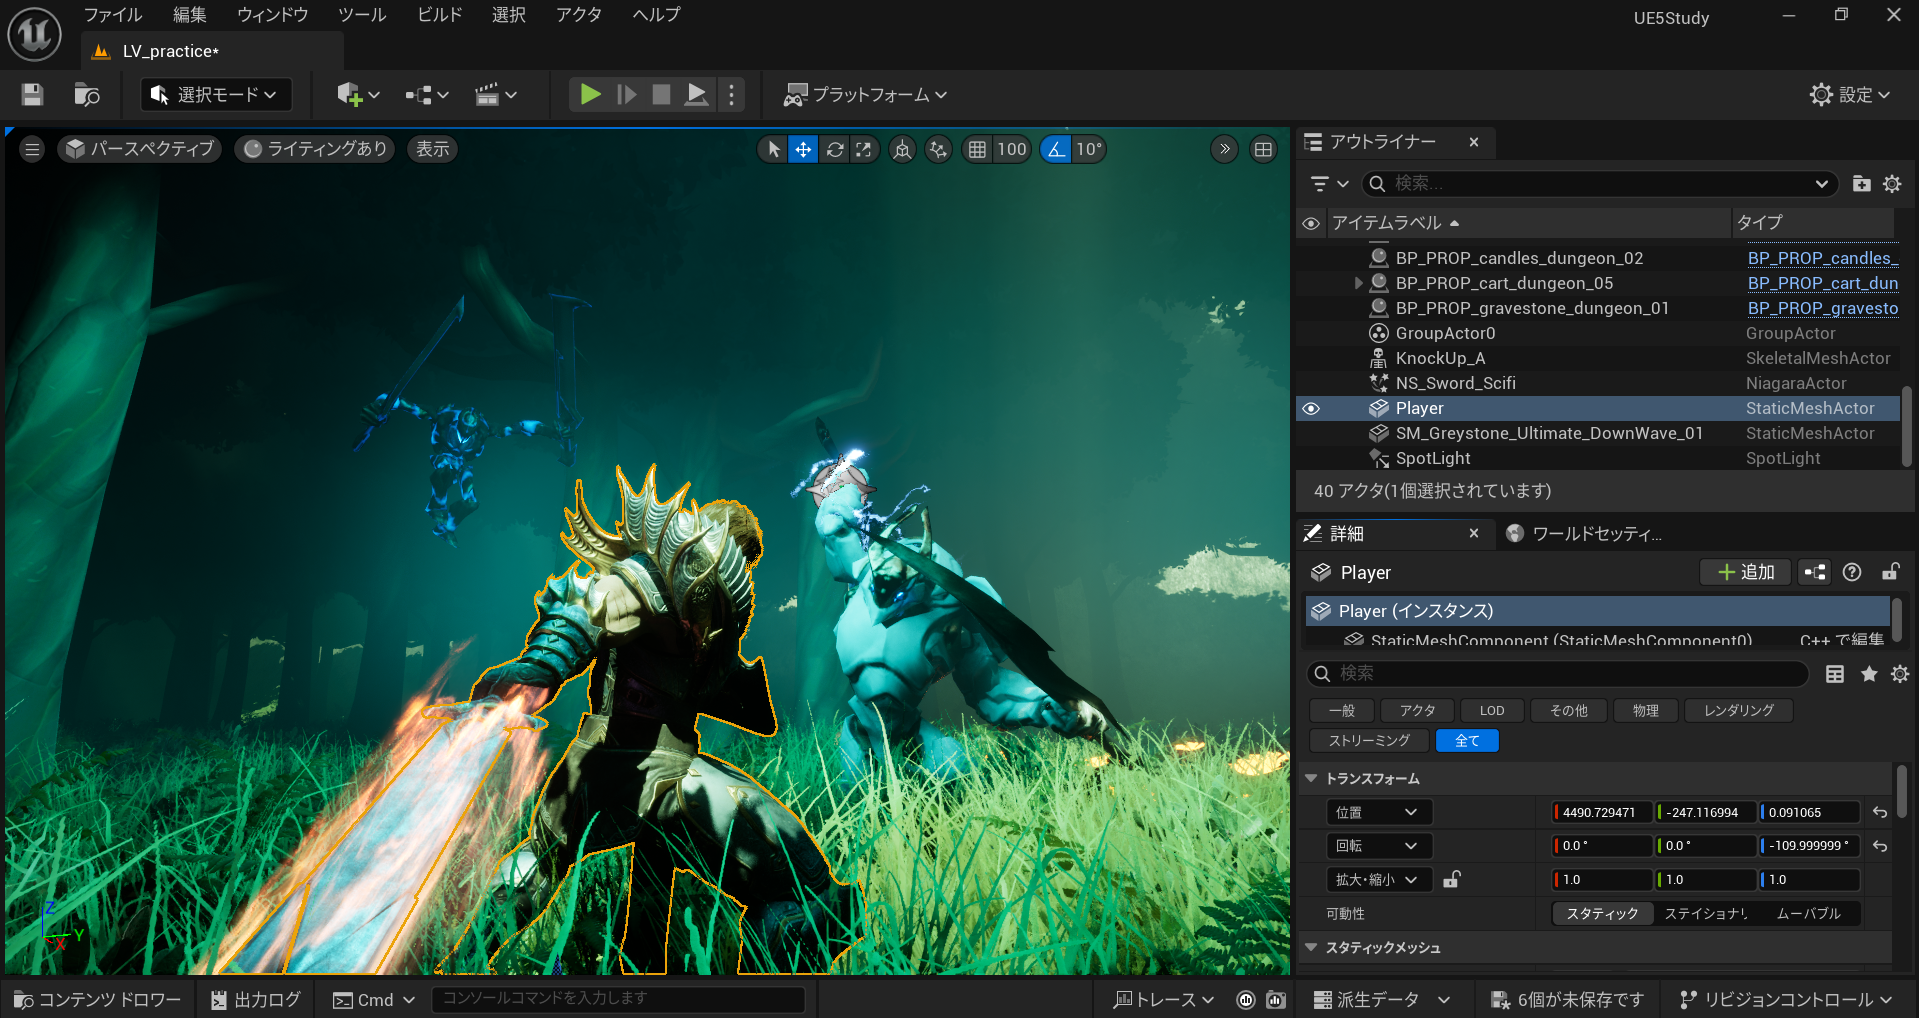The image size is (1919, 1018).
Task: Open the Perspective view mode dropdown
Action: point(140,149)
